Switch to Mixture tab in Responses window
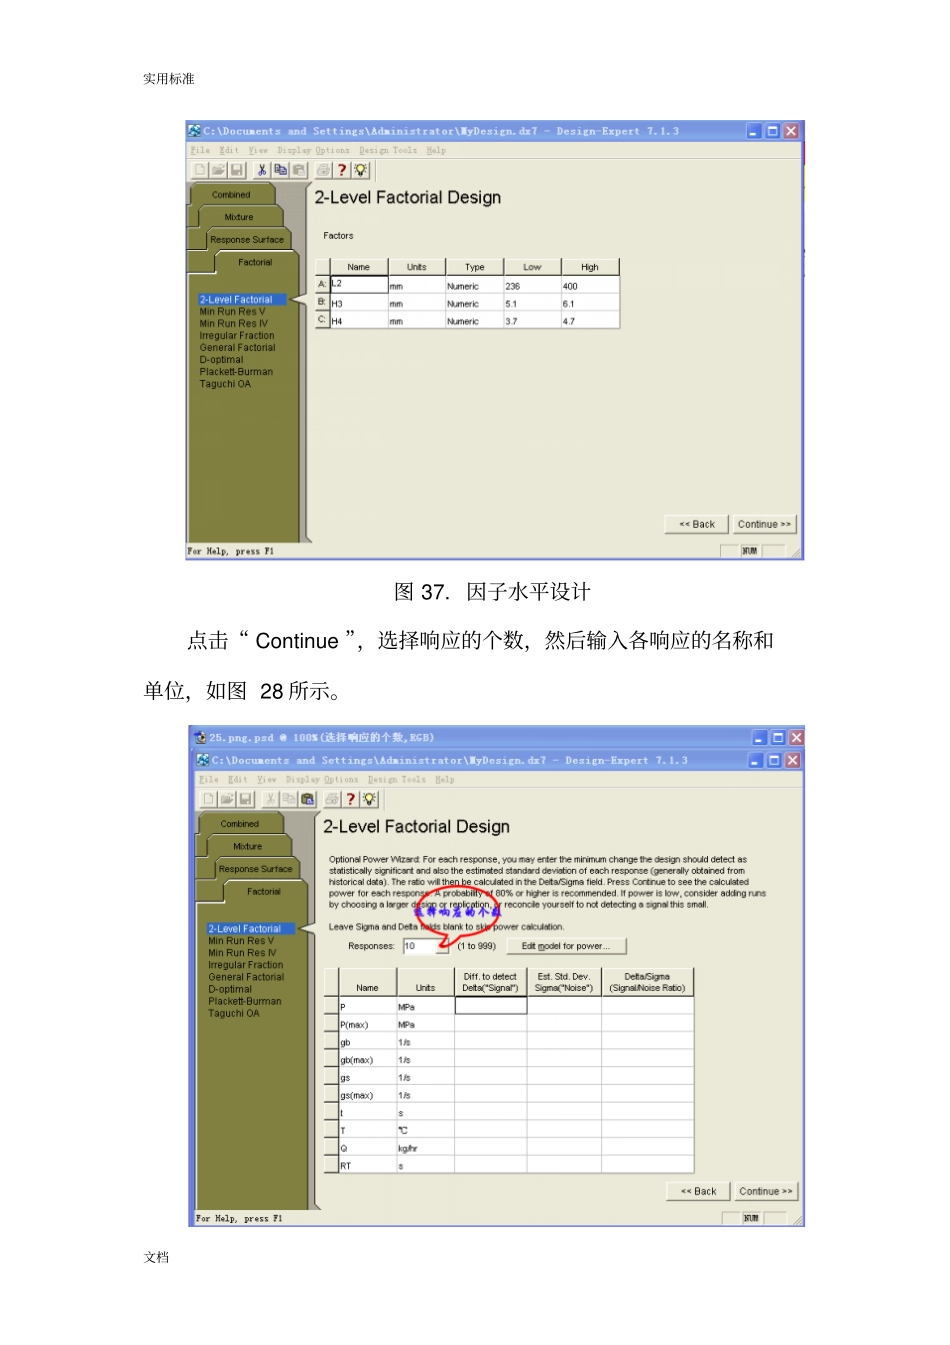The image size is (950, 1345). pyautogui.click(x=248, y=846)
